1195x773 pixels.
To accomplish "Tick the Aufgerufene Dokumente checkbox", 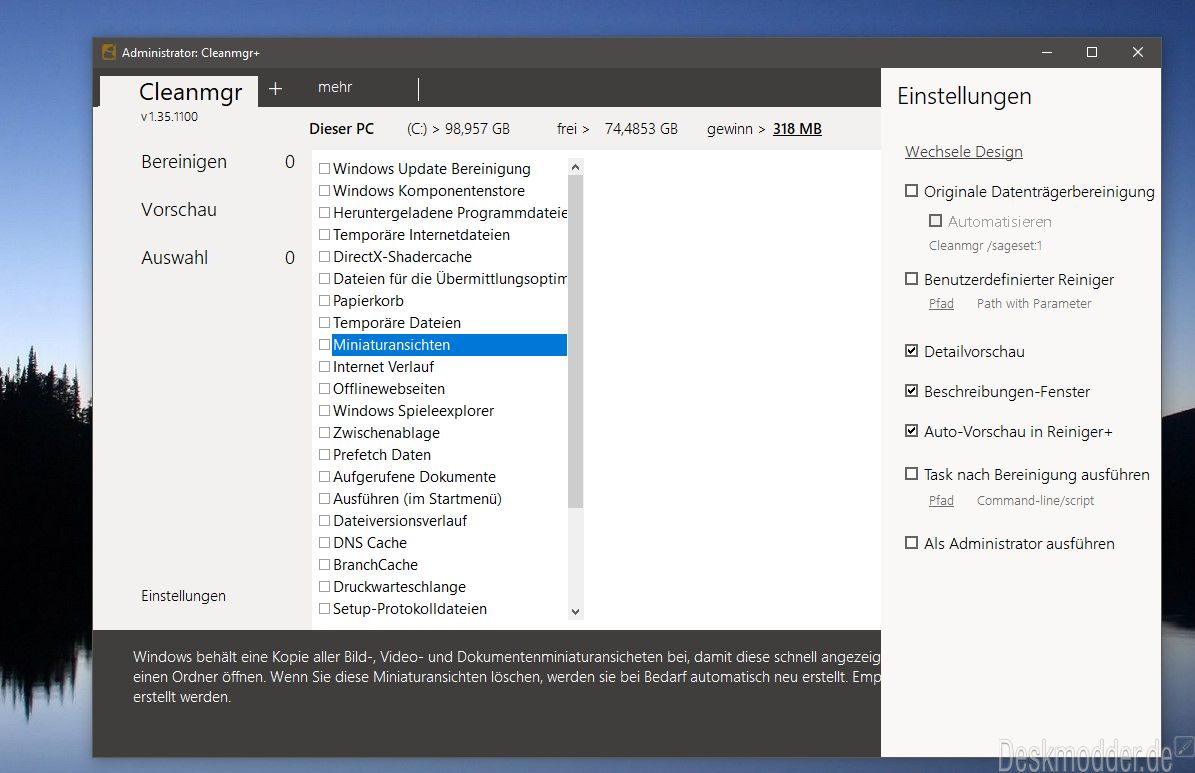I will point(325,476).
